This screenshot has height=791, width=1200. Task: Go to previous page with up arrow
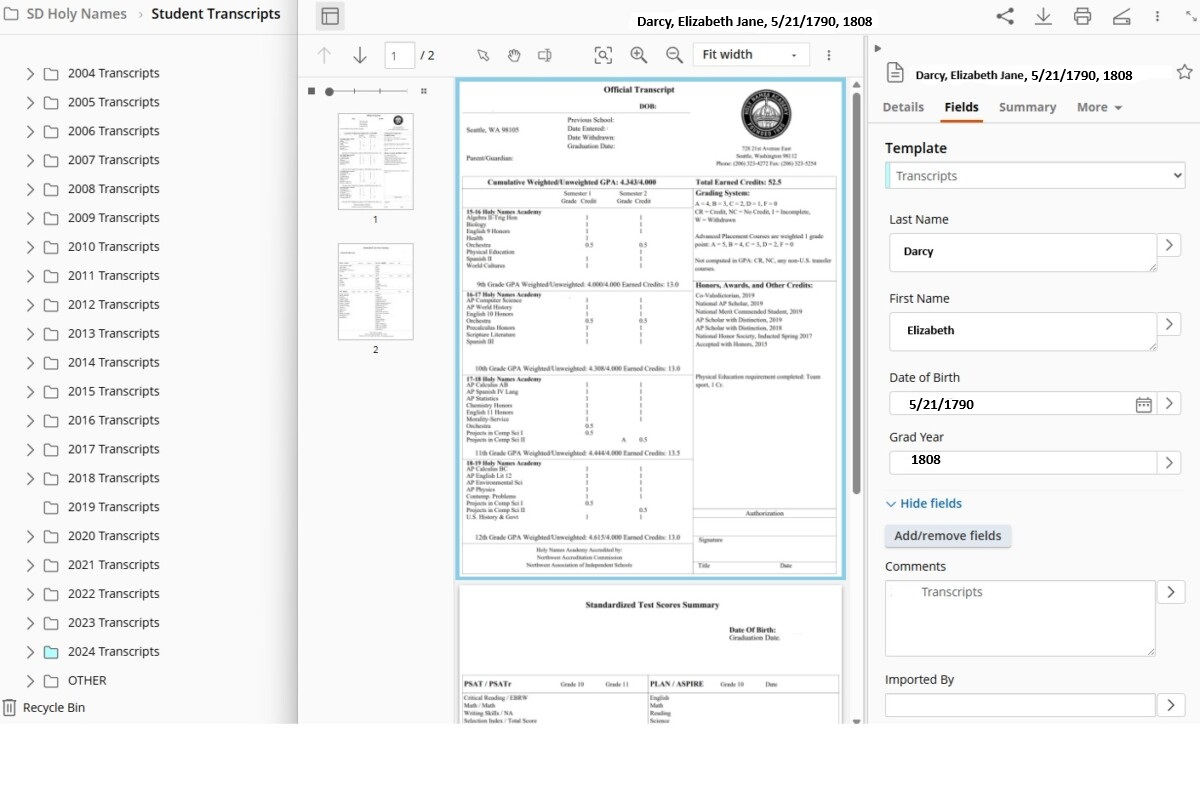324,56
